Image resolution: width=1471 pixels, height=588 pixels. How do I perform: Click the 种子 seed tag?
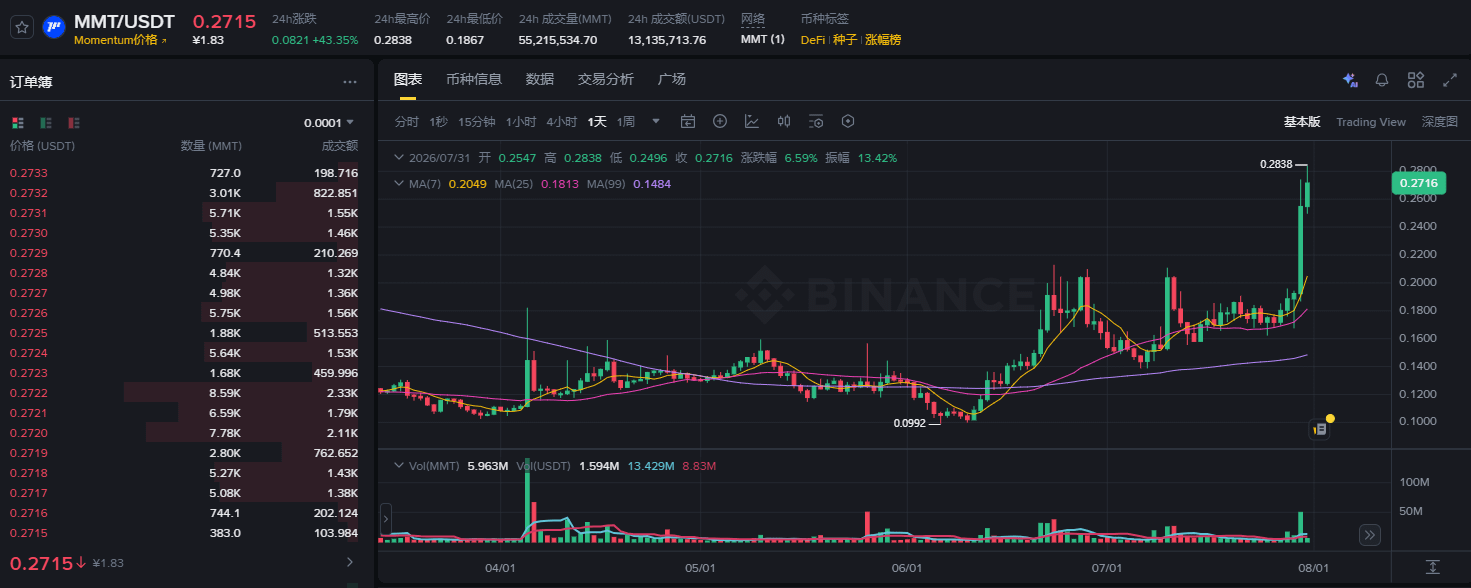coord(845,40)
